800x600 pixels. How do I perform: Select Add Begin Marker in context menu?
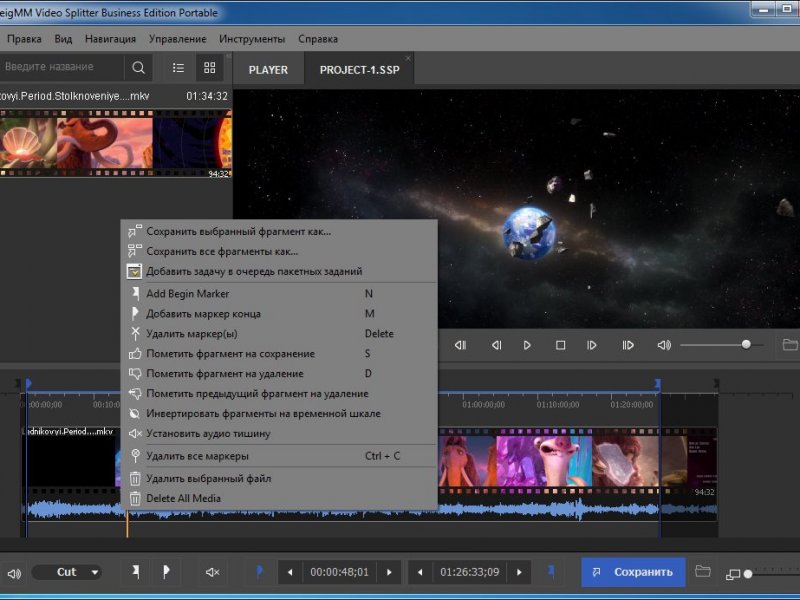279,293
